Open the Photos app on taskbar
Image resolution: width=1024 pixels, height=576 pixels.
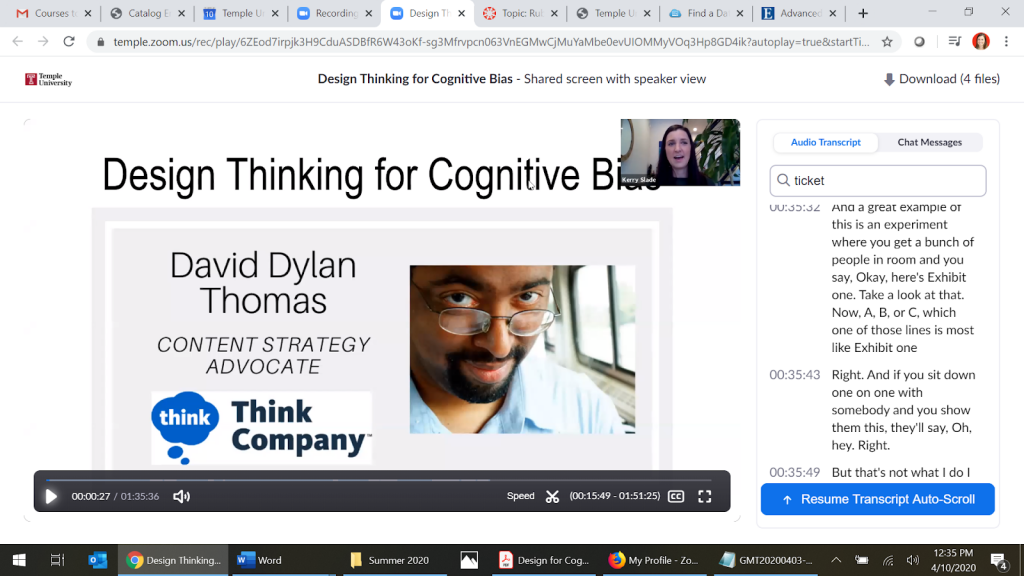pyautogui.click(x=469, y=560)
